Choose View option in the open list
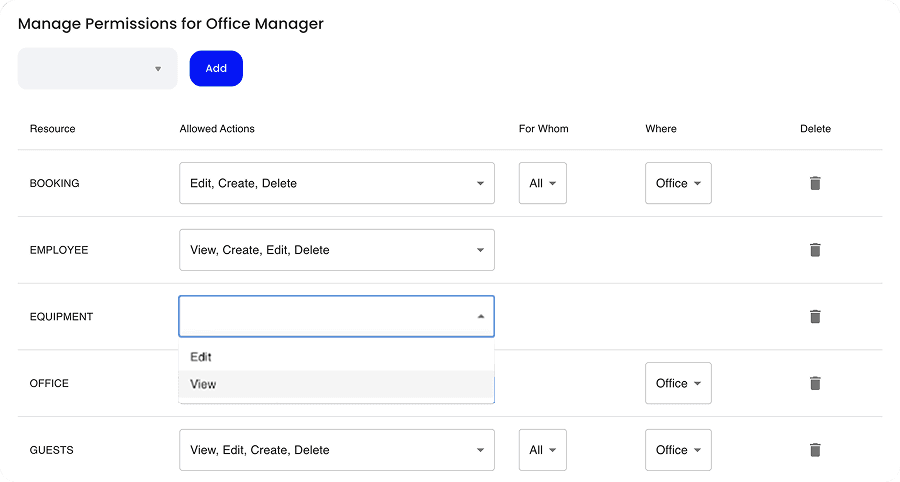900x482 pixels. pyautogui.click(x=336, y=384)
